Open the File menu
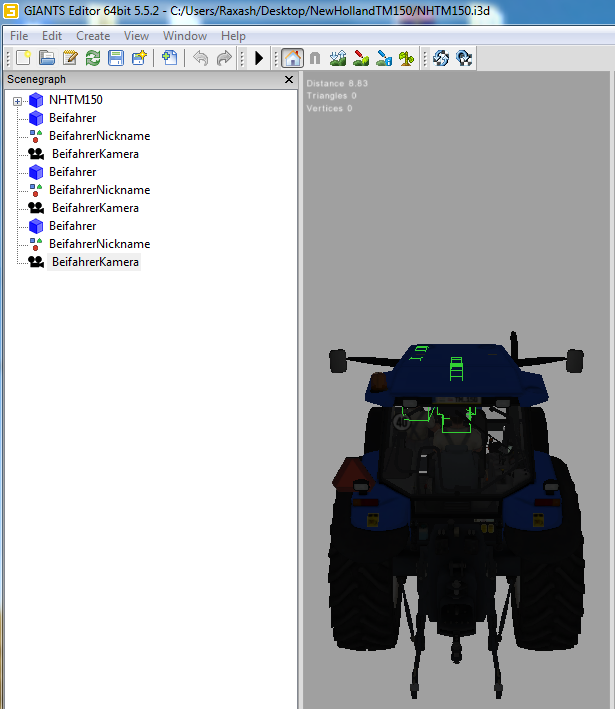The image size is (615, 709). click(x=19, y=36)
